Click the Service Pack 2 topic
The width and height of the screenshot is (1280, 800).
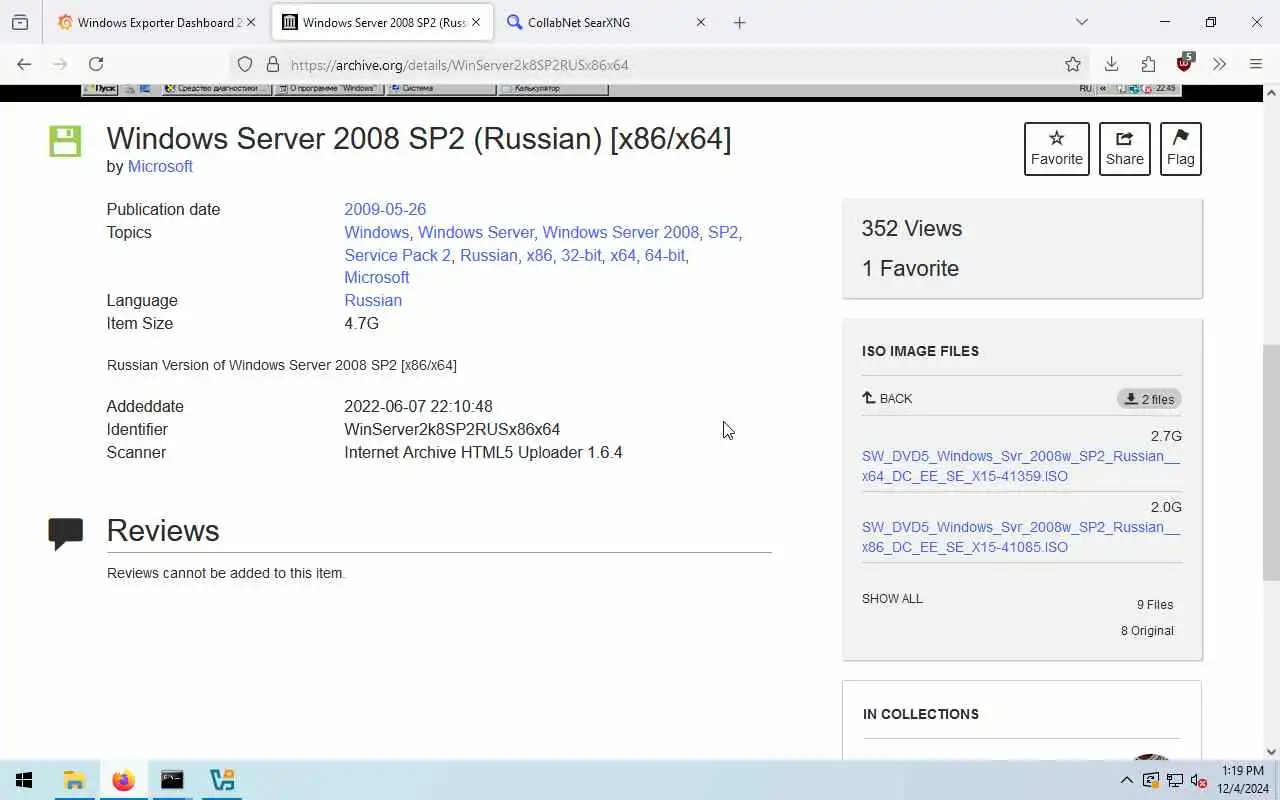coord(397,255)
